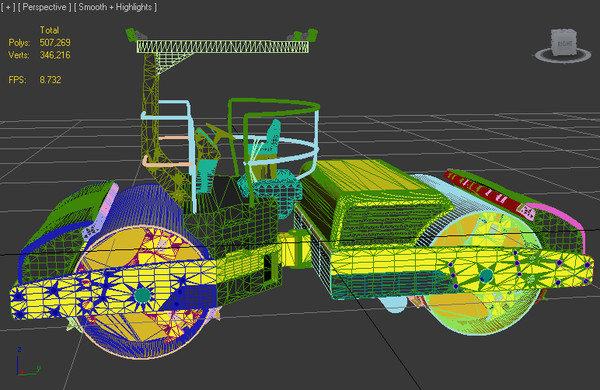Click the Total statistics header
The image size is (600, 390).
[x=49, y=30]
